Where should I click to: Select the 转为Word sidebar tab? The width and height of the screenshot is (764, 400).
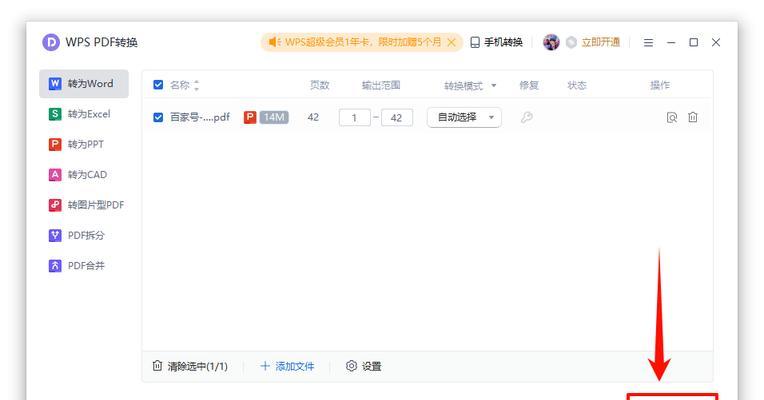pos(84,84)
